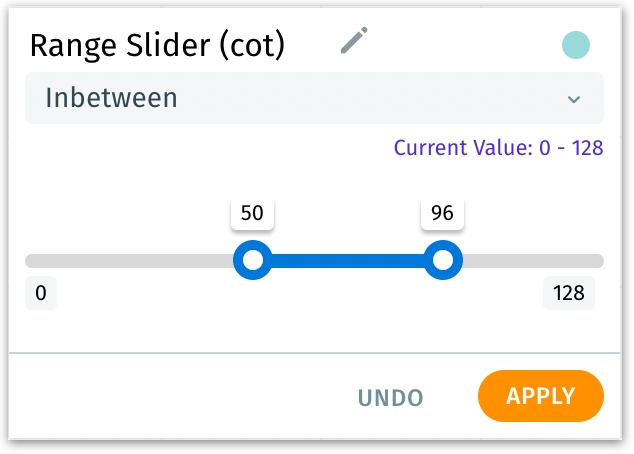Click the blue selected range between handles

tap(347, 261)
